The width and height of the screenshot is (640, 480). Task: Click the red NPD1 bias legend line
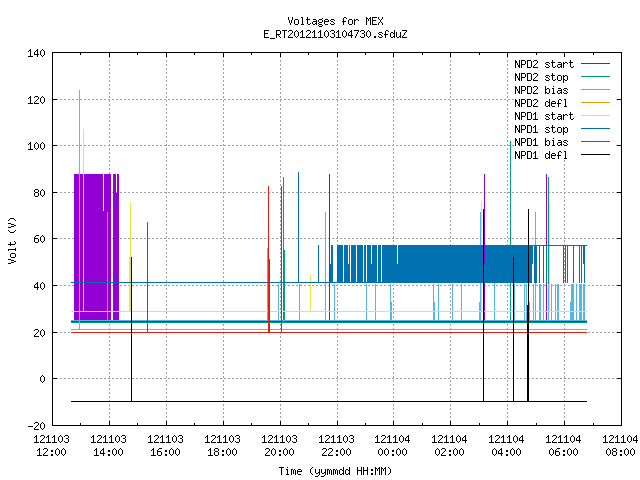(x=595, y=142)
